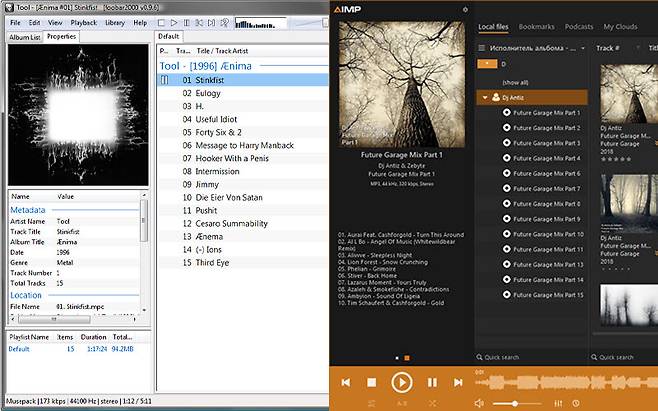658x411 pixels.
Task: Switch to the Podcasts tab
Action: pyautogui.click(x=579, y=27)
